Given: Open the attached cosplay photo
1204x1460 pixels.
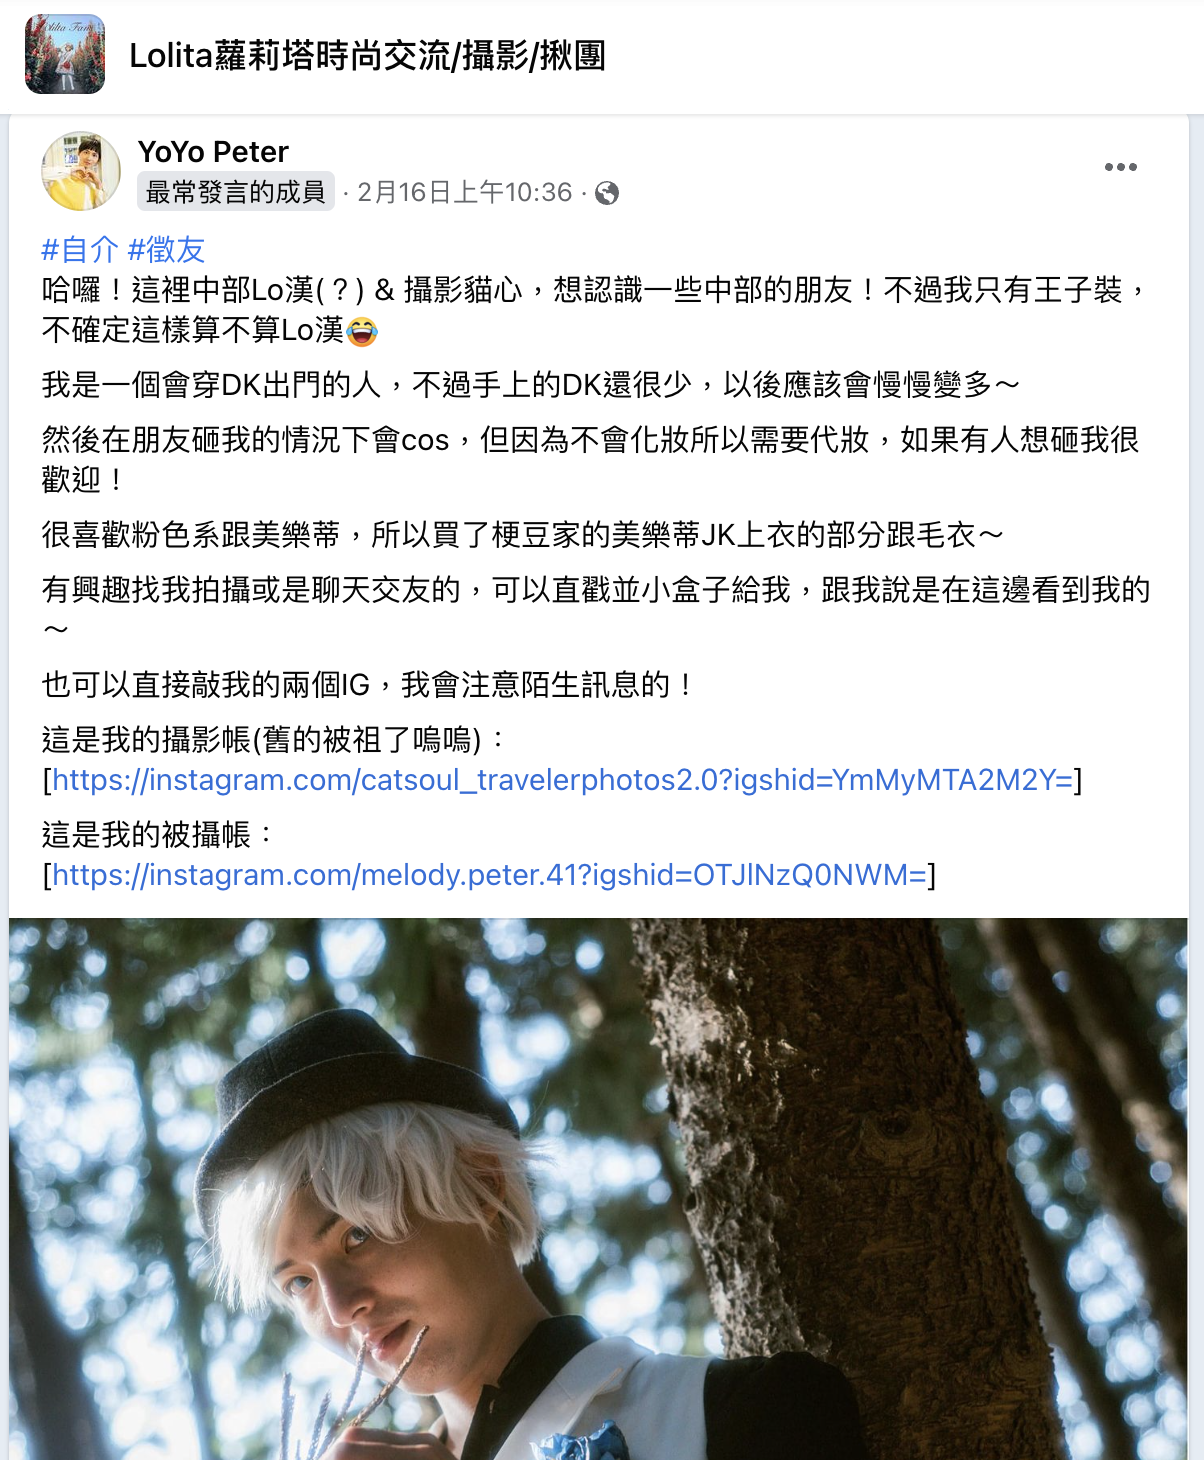Looking at the screenshot, I should pyautogui.click(x=598, y=1189).
